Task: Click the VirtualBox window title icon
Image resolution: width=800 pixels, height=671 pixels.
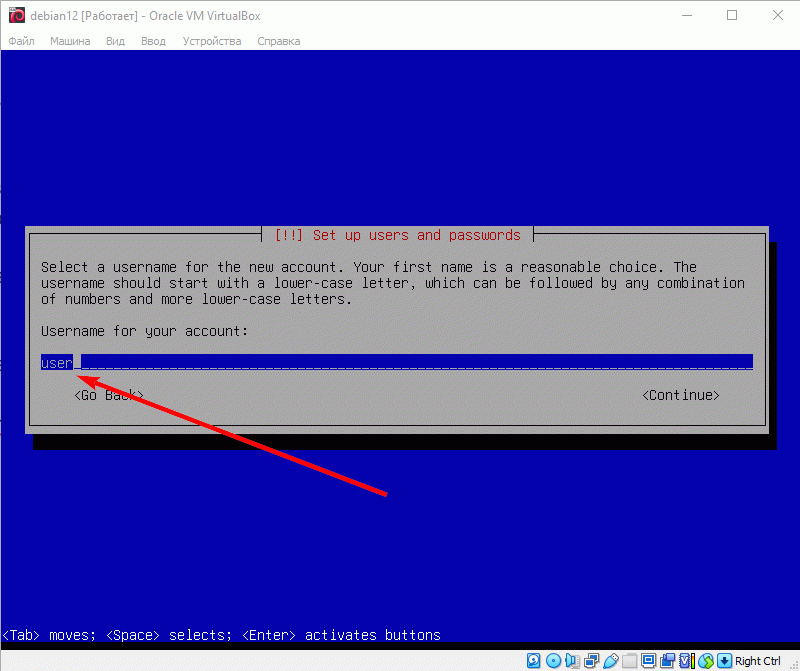Action: [x=16, y=16]
